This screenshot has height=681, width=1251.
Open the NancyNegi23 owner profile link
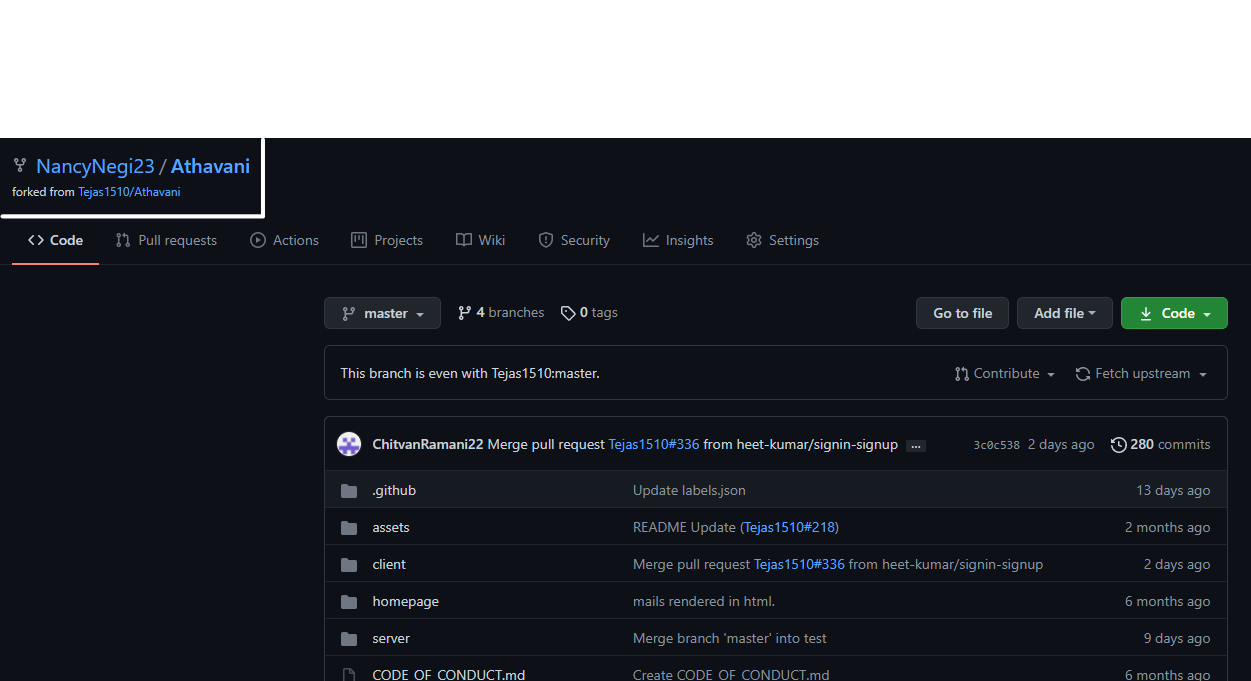tap(95, 166)
